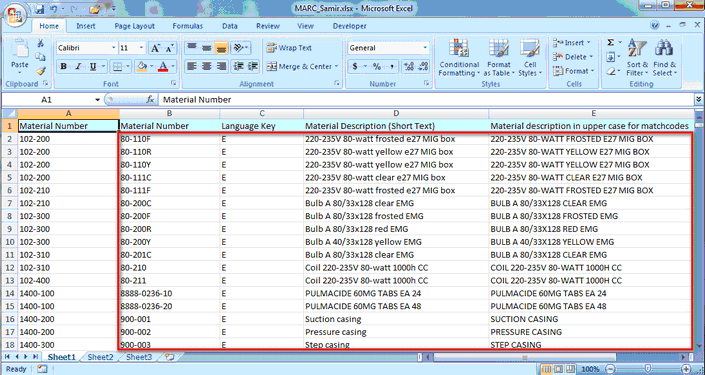The height and width of the screenshot is (375, 705).
Task: Click the Merge & Center button
Action: [302, 67]
